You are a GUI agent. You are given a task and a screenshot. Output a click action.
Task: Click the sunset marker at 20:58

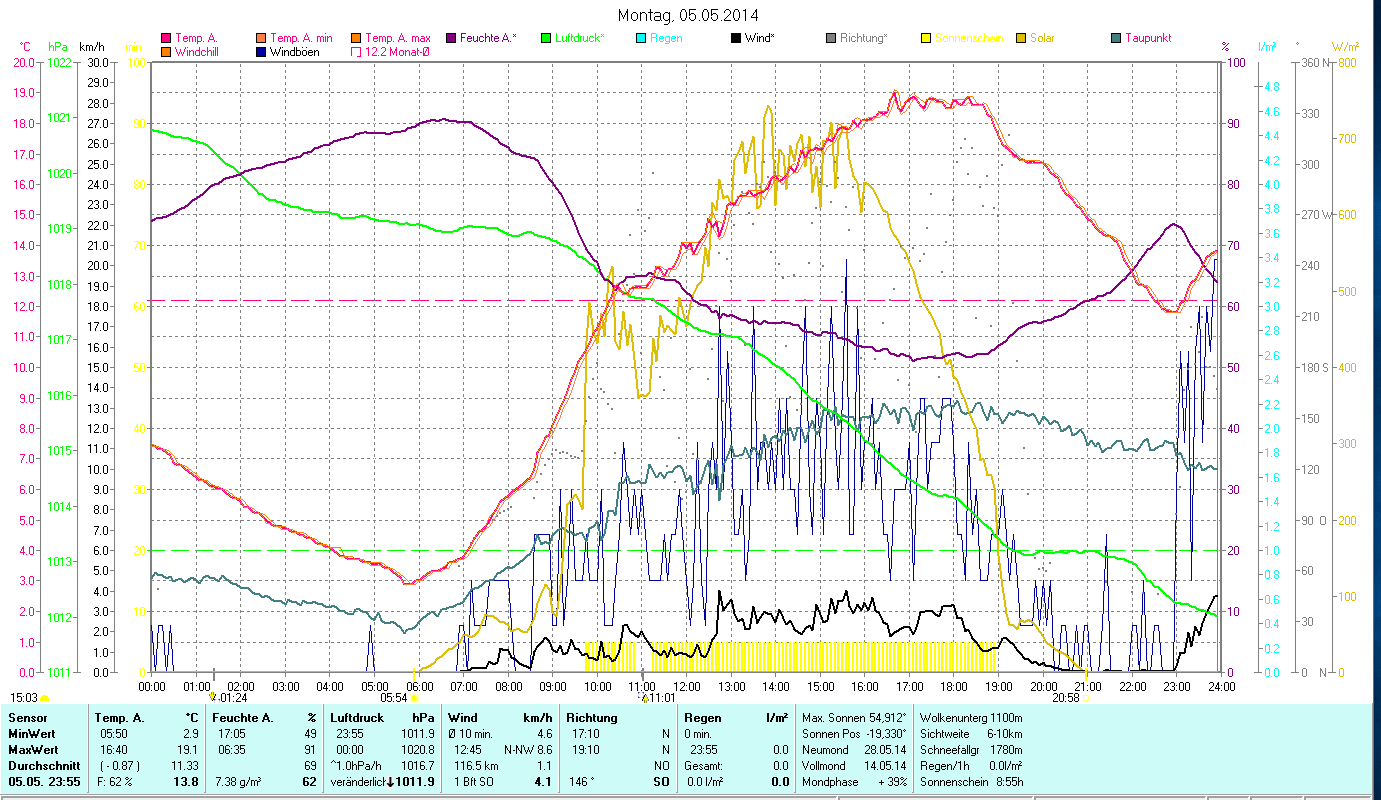(1087, 698)
